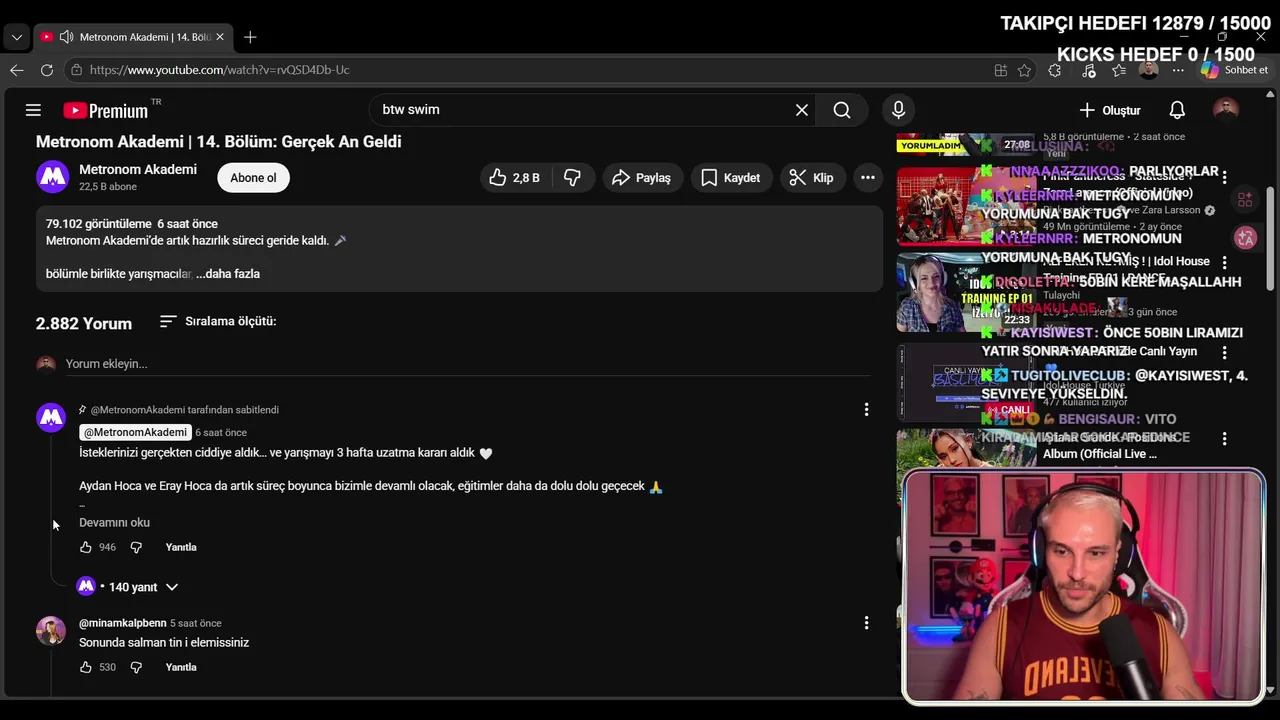Image resolution: width=1280 pixels, height=720 pixels.
Task: Mute the tab via speaker icon
Action: pos(66,37)
